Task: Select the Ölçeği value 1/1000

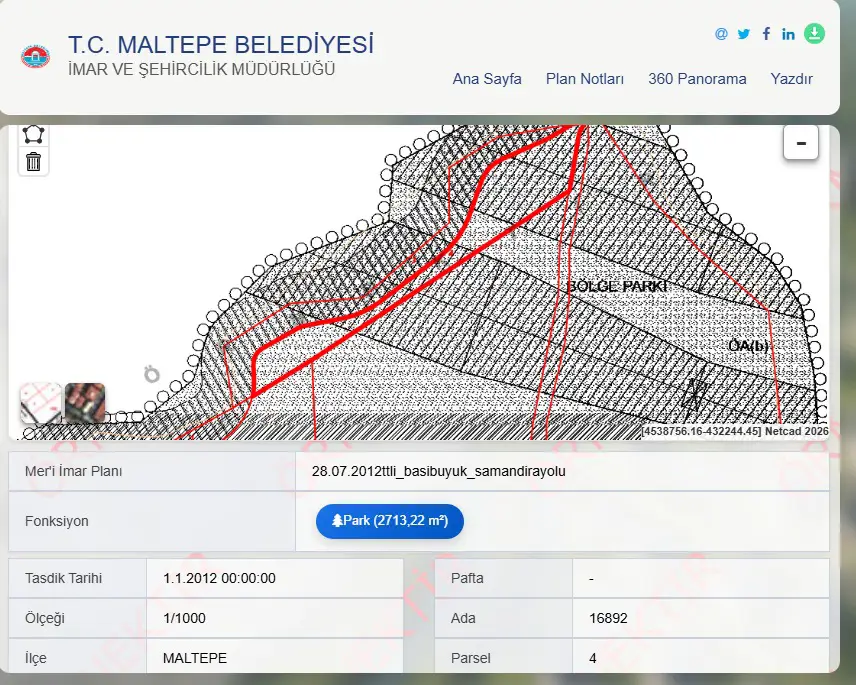Action: (x=185, y=618)
